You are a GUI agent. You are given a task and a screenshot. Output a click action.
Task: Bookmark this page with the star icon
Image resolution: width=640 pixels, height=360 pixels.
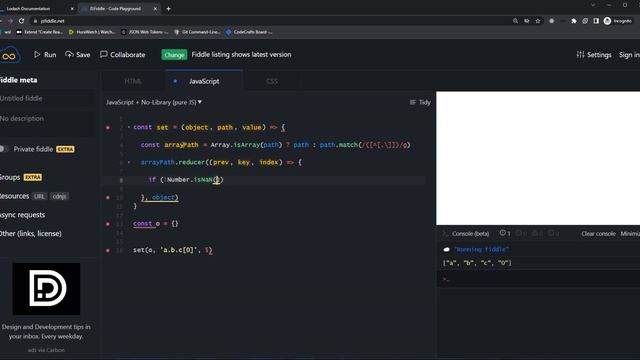click(538, 21)
